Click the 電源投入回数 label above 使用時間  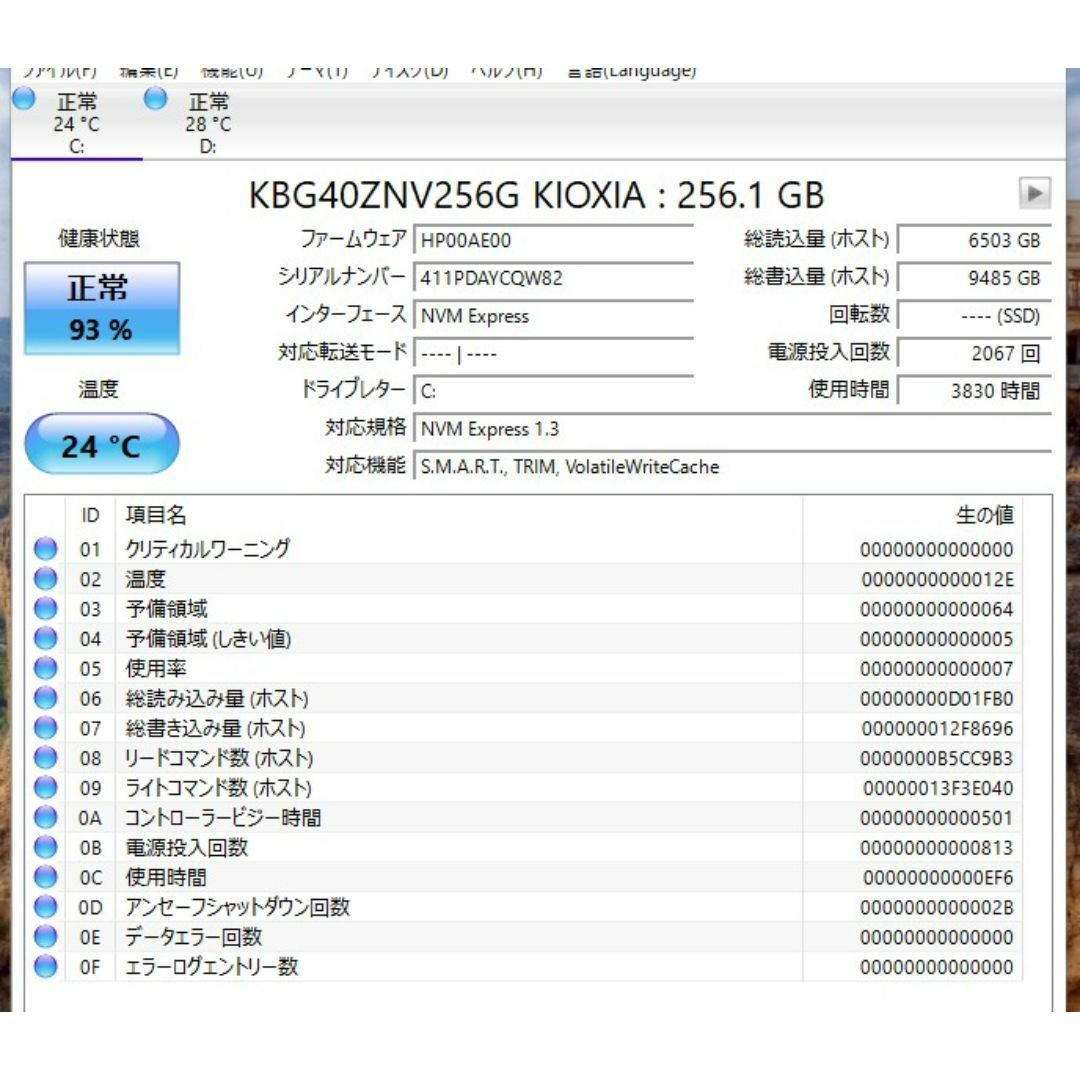(829, 353)
